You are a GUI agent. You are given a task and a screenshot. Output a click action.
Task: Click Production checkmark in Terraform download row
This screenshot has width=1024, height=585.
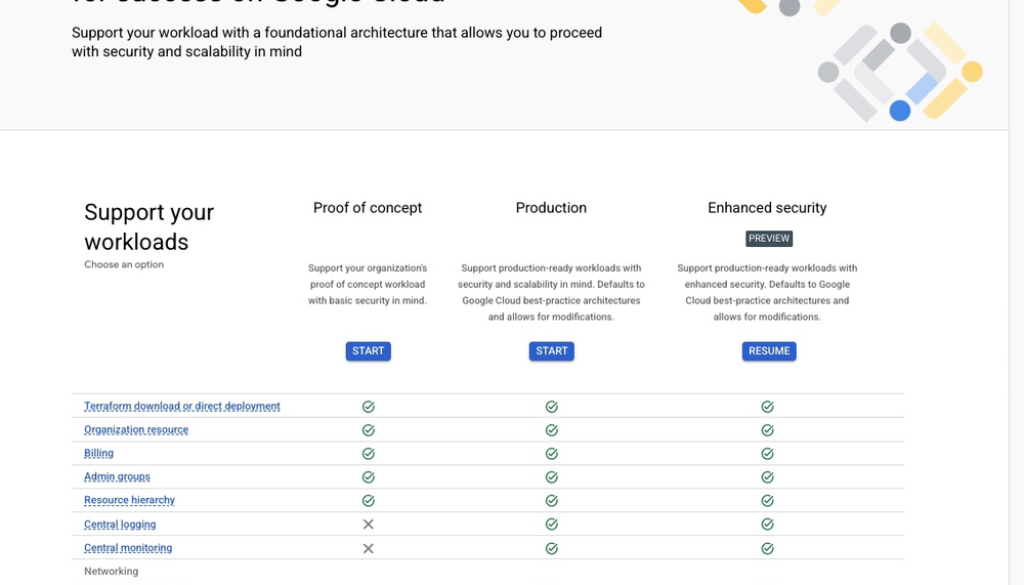pos(551,407)
